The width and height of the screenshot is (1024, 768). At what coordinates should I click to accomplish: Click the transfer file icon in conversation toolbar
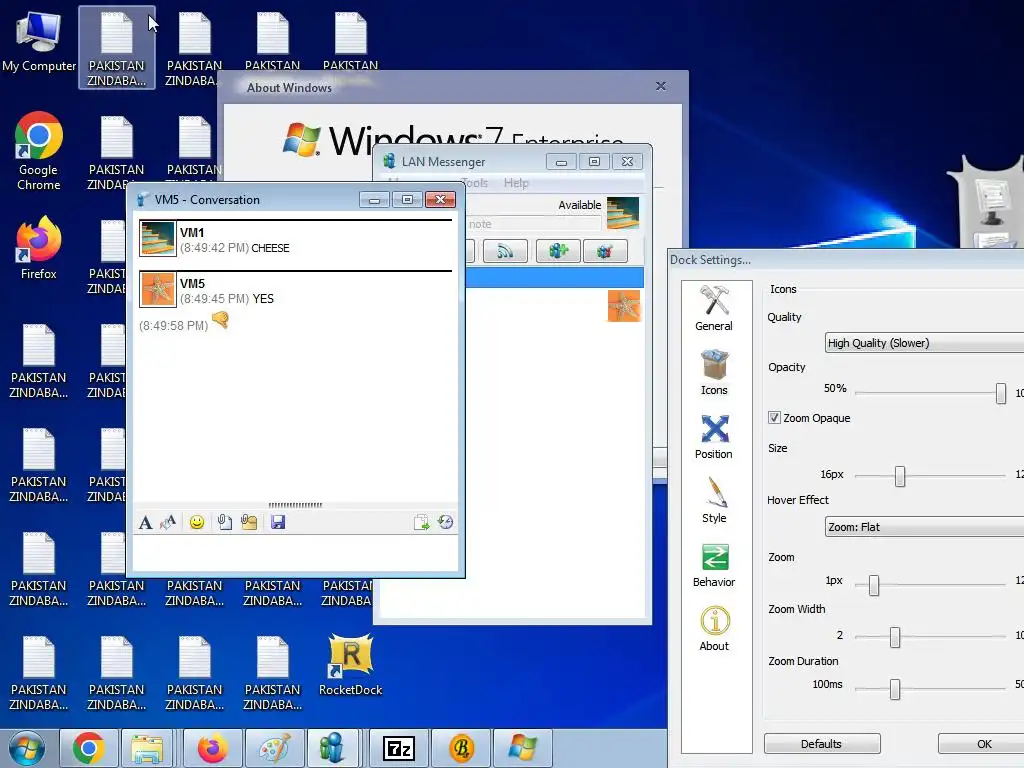click(421, 522)
